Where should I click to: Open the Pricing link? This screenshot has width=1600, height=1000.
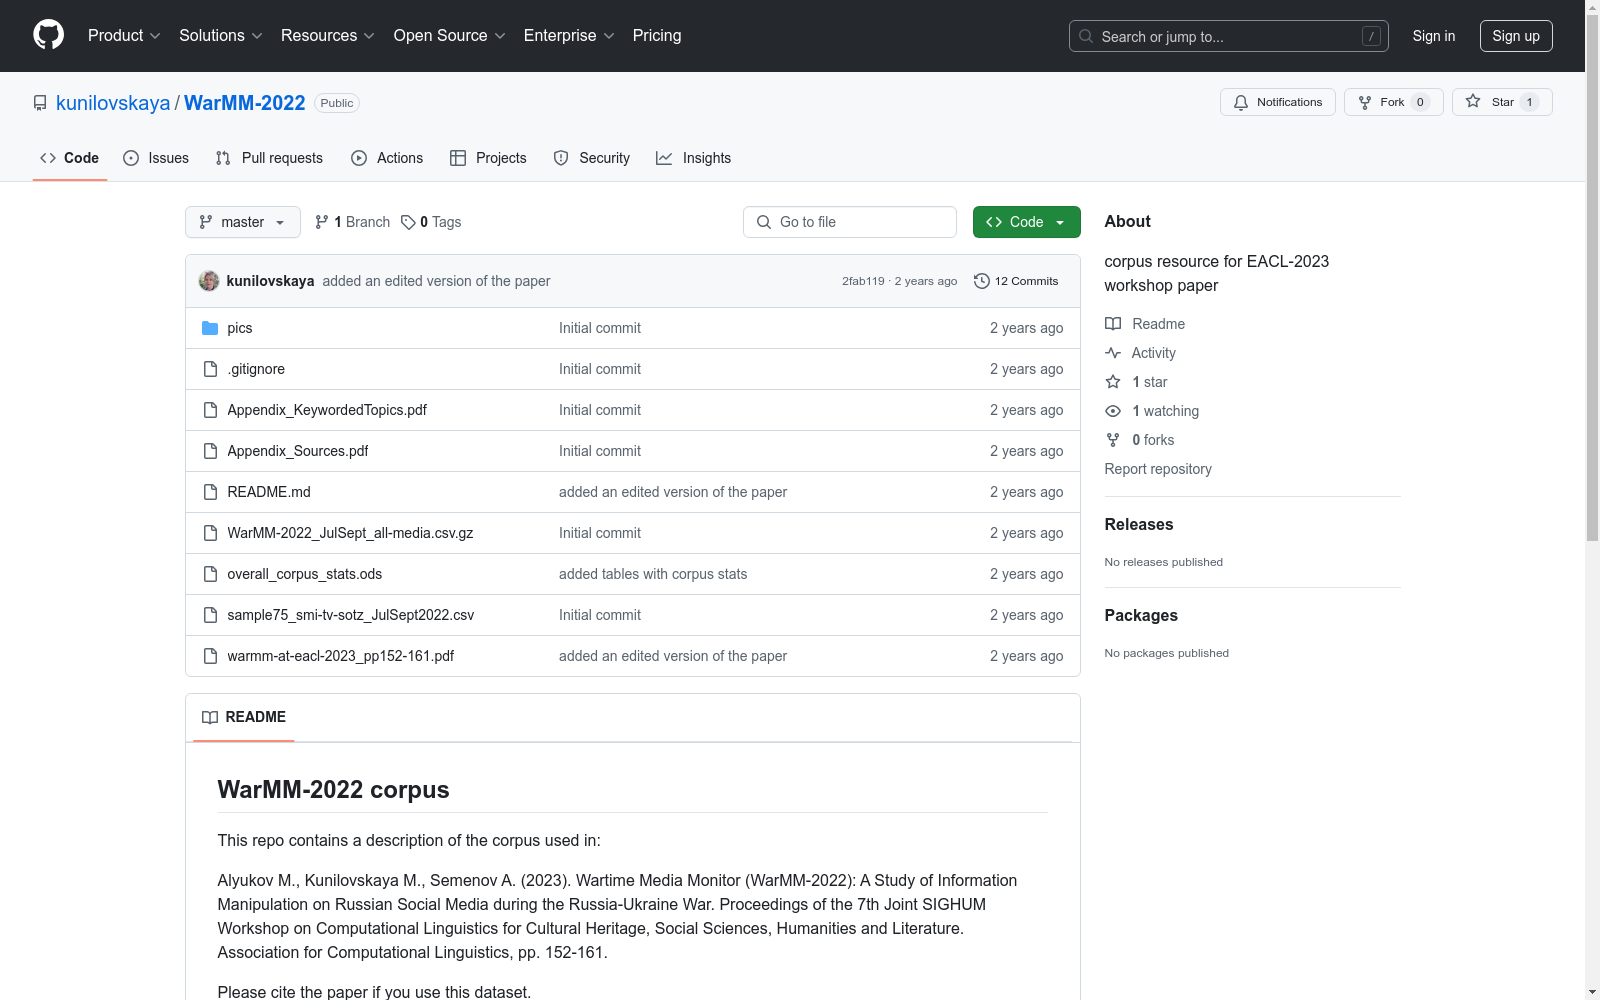click(x=657, y=36)
